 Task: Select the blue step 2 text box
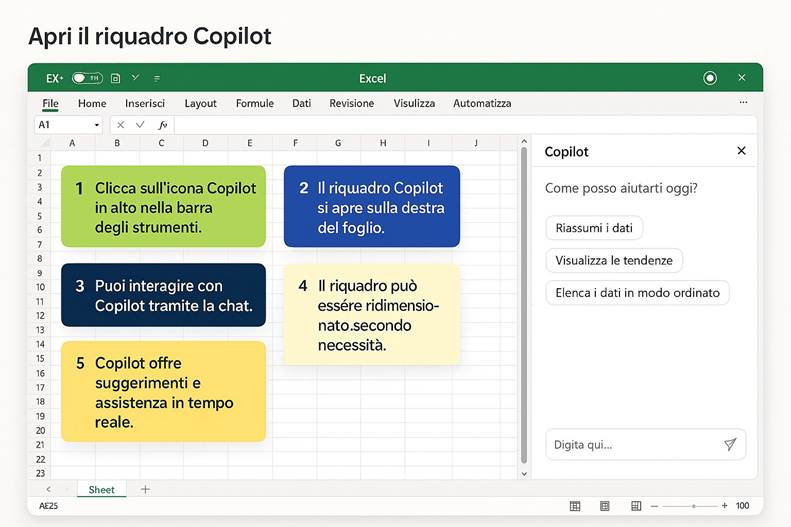tap(372, 206)
